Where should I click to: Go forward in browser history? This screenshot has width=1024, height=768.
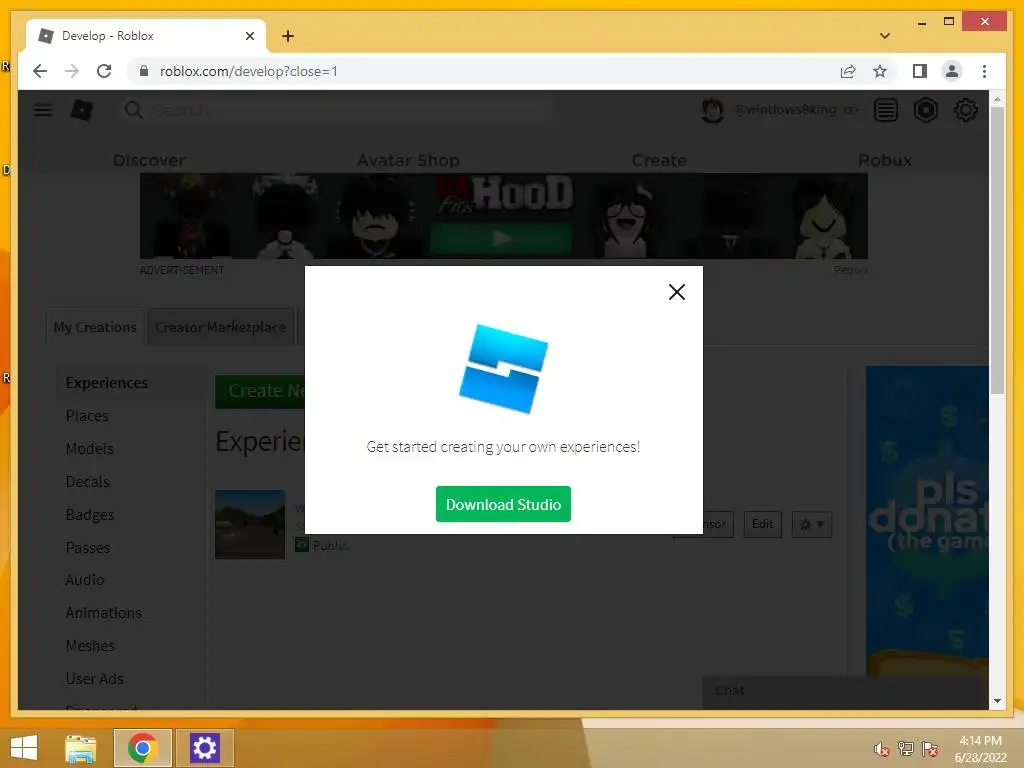[72, 71]
